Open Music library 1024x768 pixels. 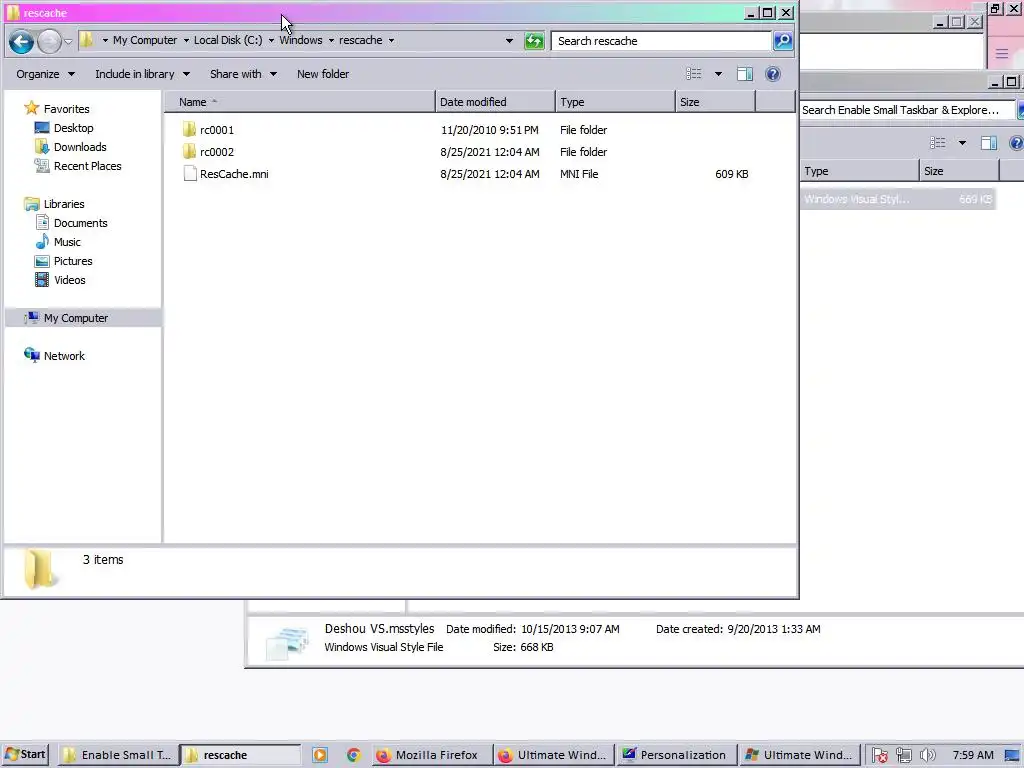click(67, 242)
